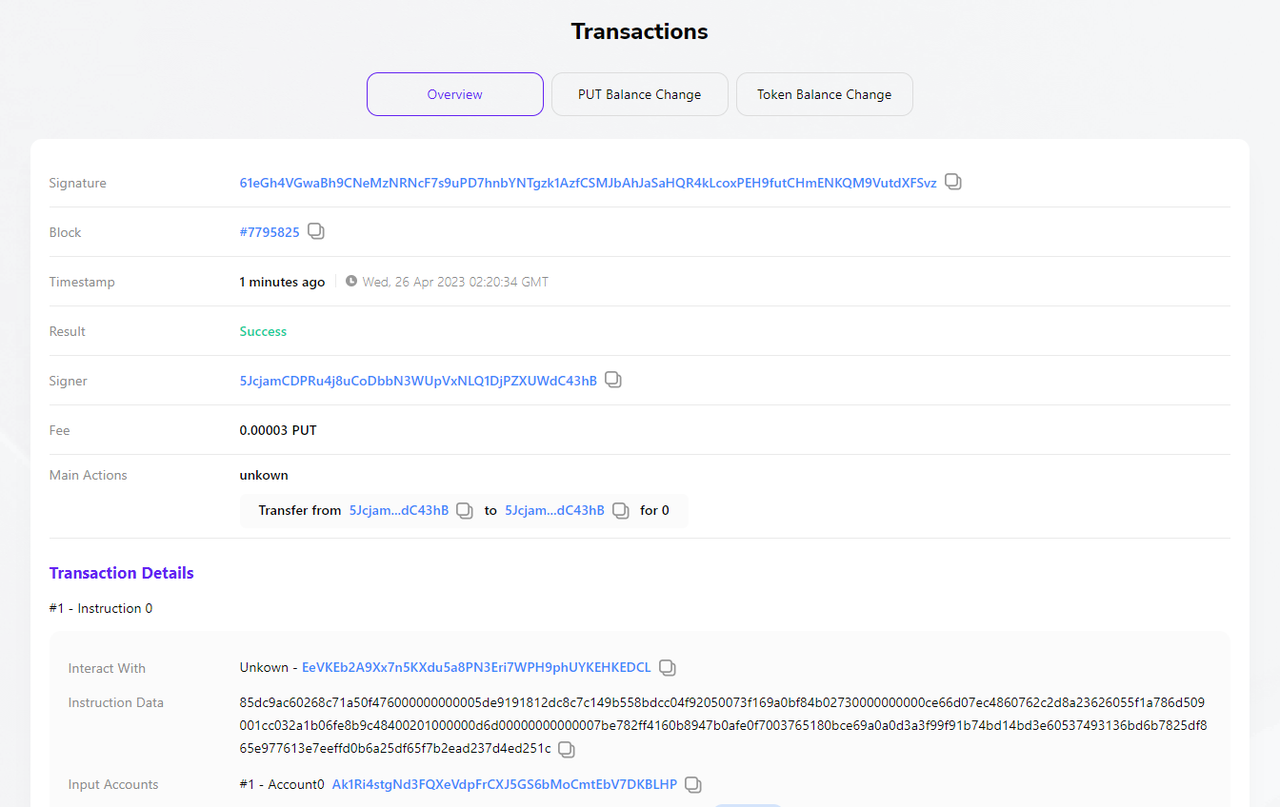
Task: Open the signer address link
Action: tap(418, 381)
